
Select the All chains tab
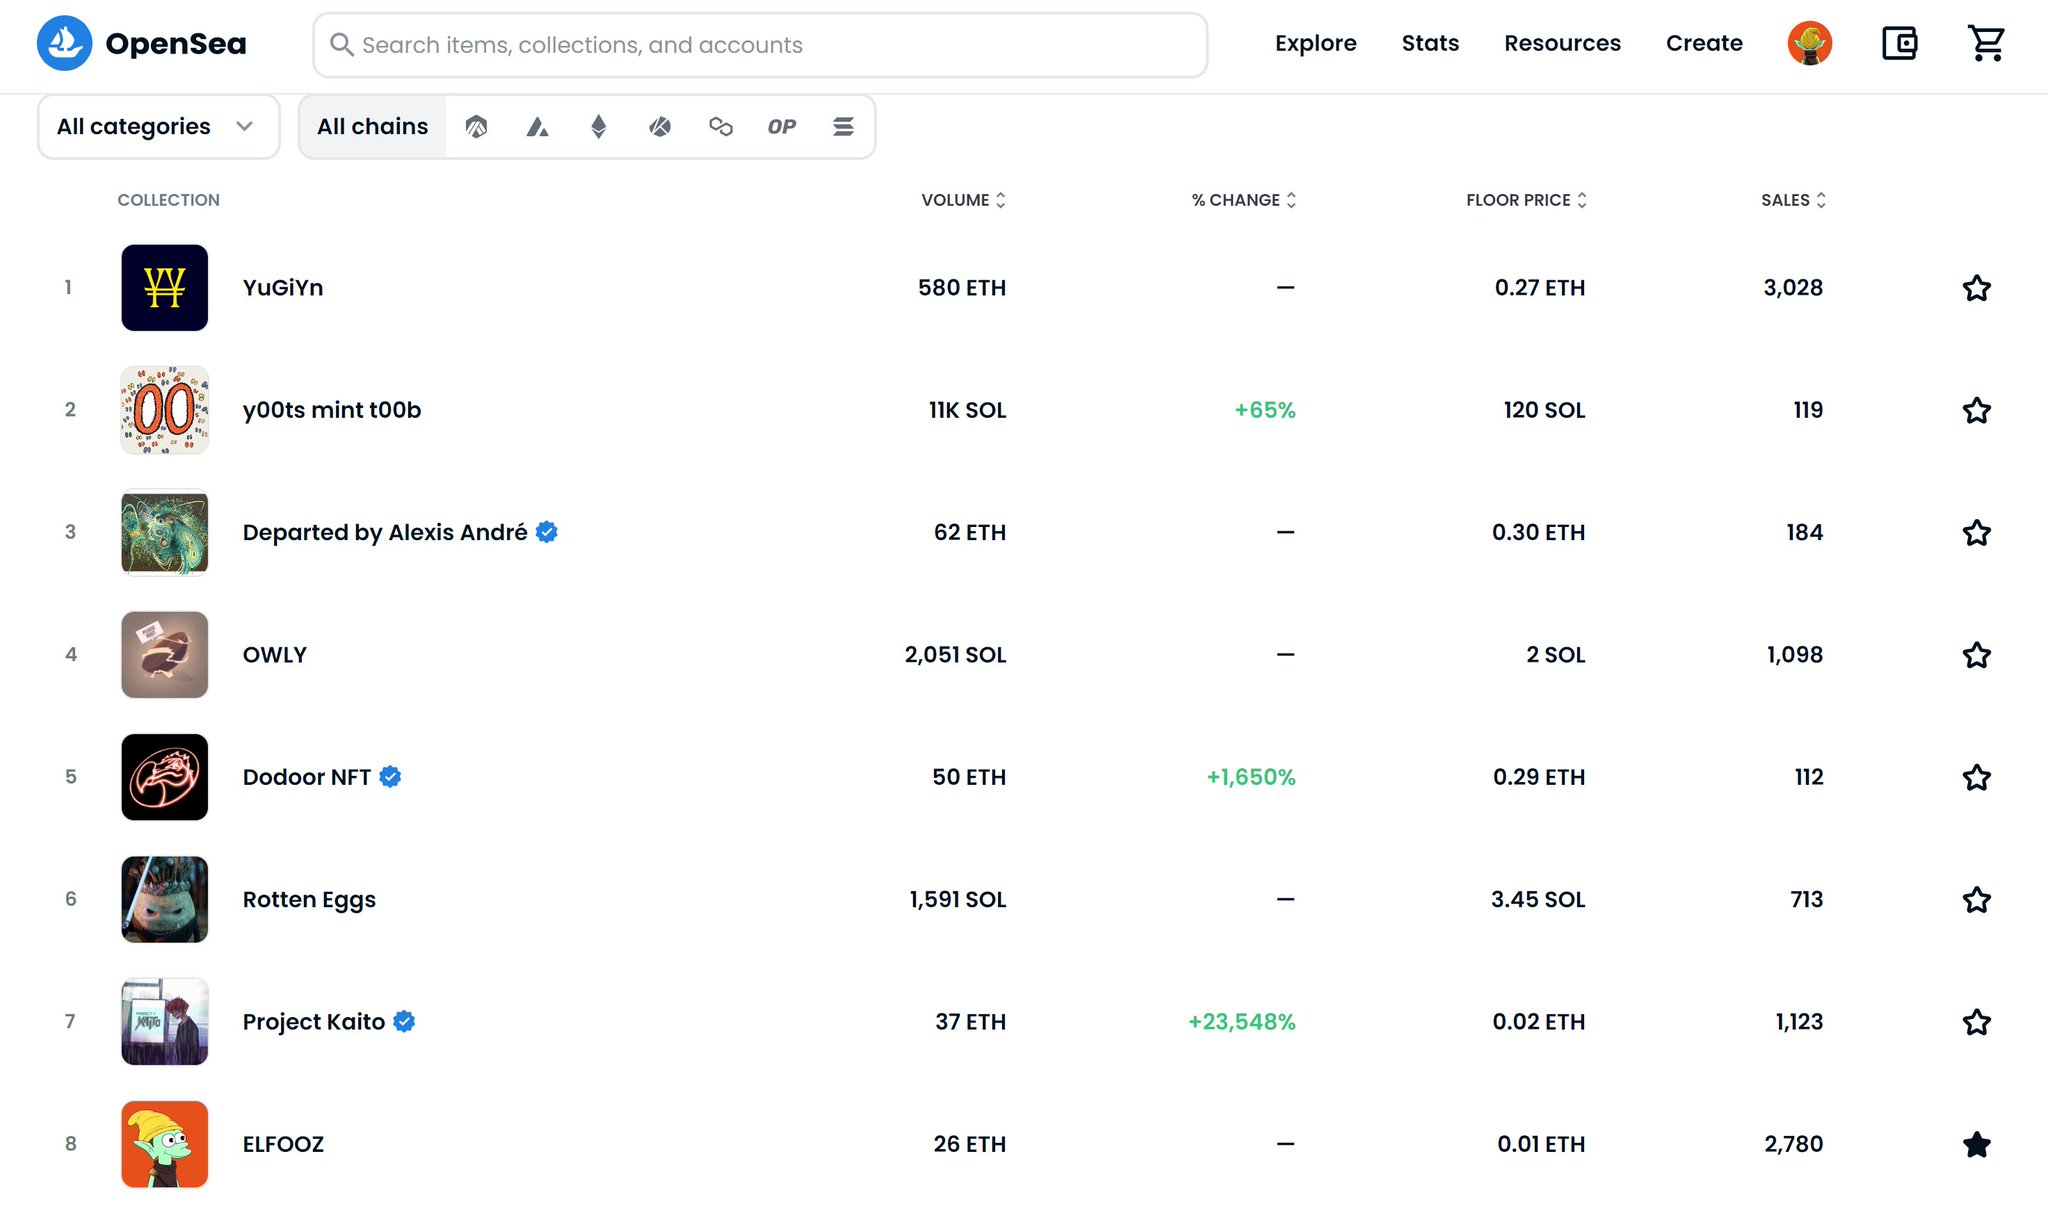372,127
